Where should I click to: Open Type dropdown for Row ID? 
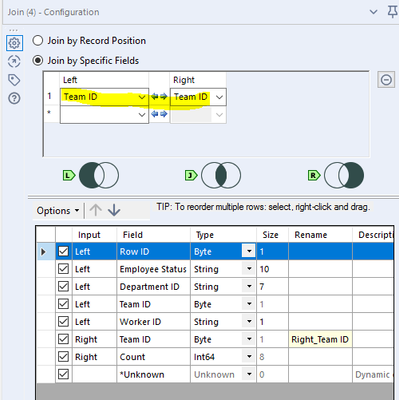tap(249, 251)
